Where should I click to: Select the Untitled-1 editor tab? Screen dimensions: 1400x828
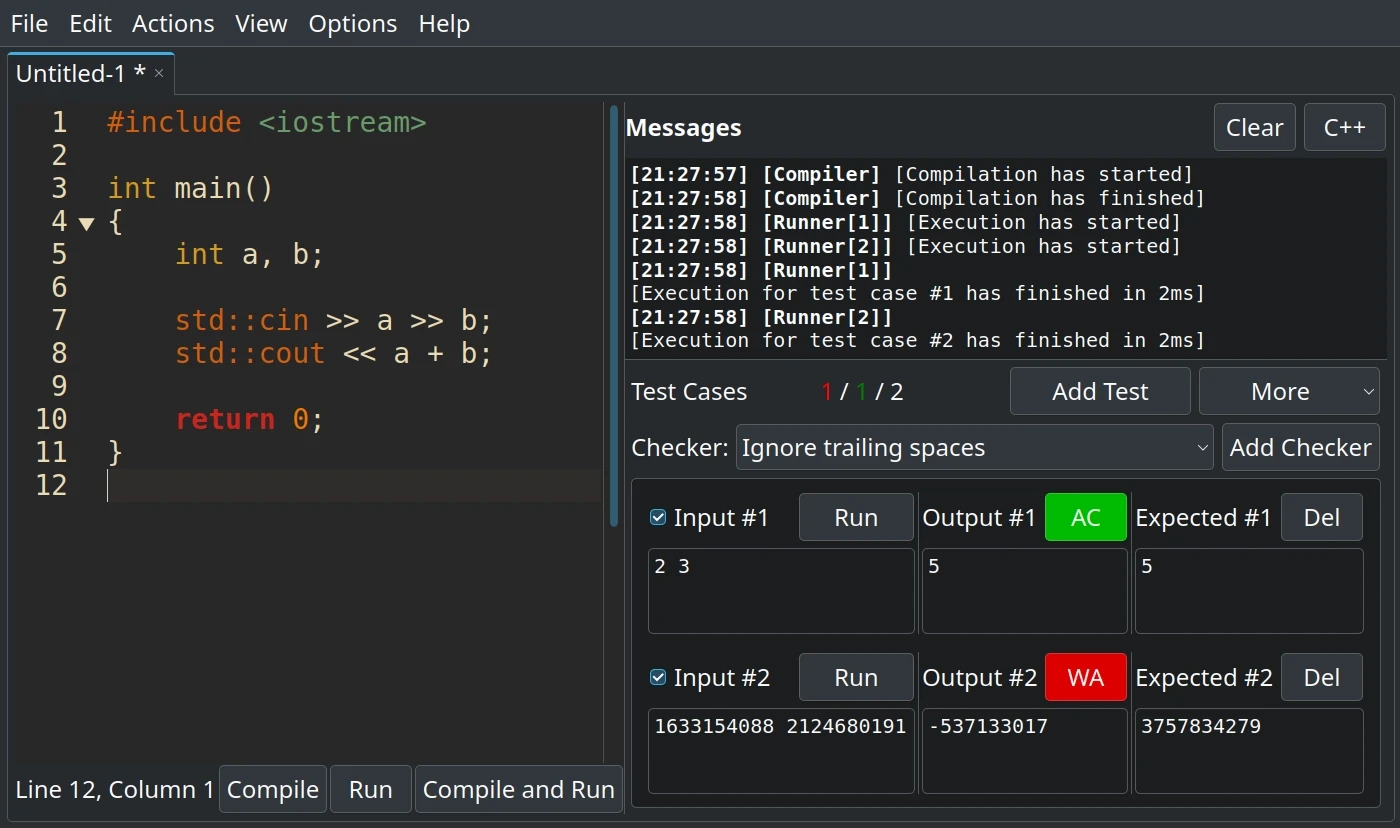[80, 73]
